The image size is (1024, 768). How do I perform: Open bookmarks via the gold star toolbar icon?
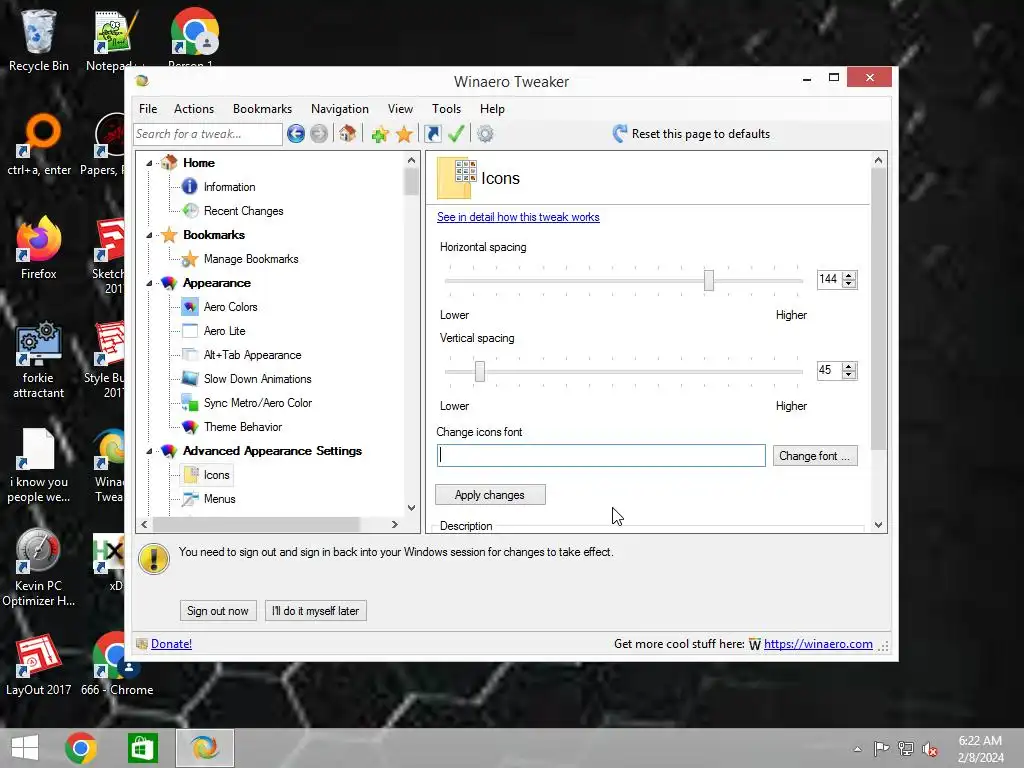(404, 134)
